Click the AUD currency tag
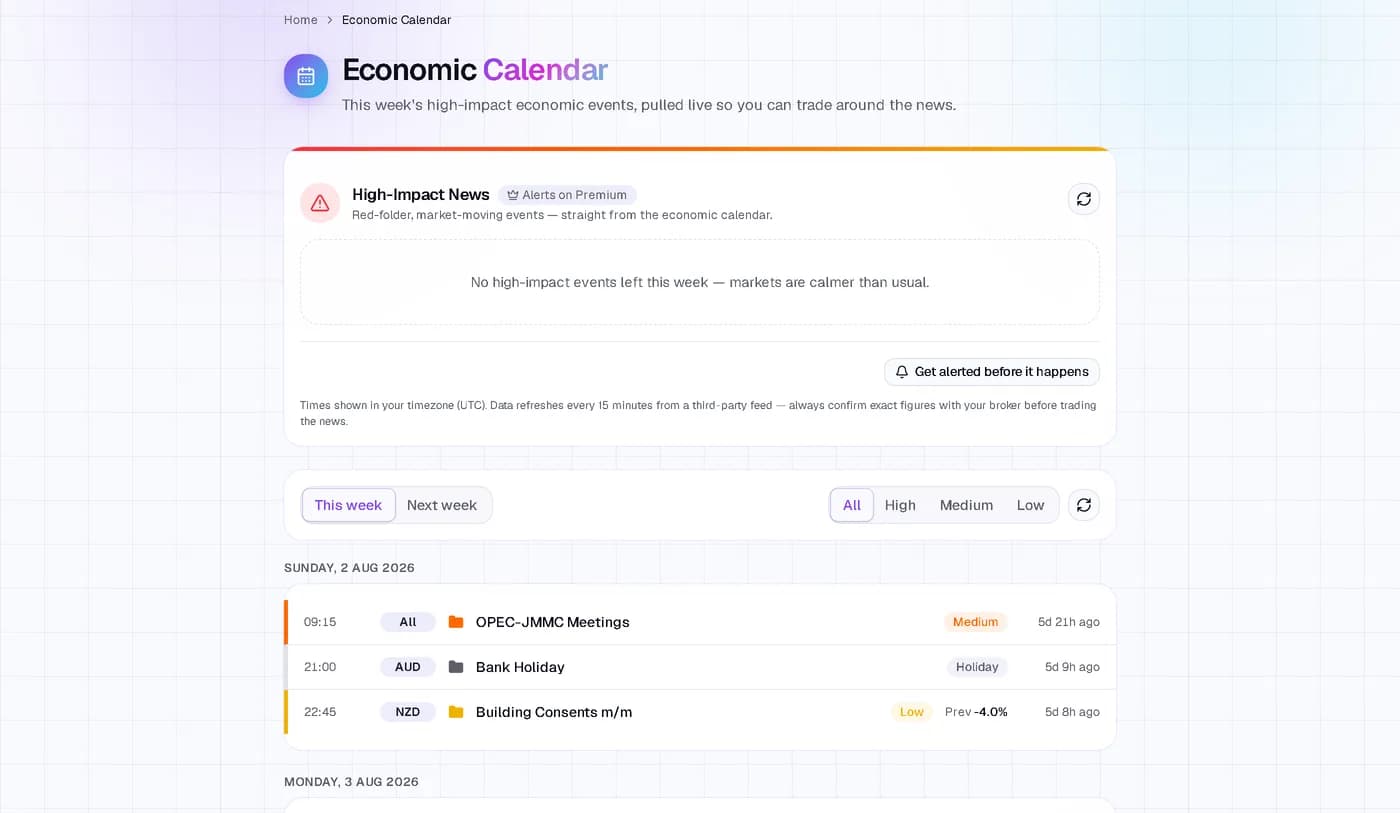Image resolution: width=1400 pixels, height=813 pixels. click(408, 667)
